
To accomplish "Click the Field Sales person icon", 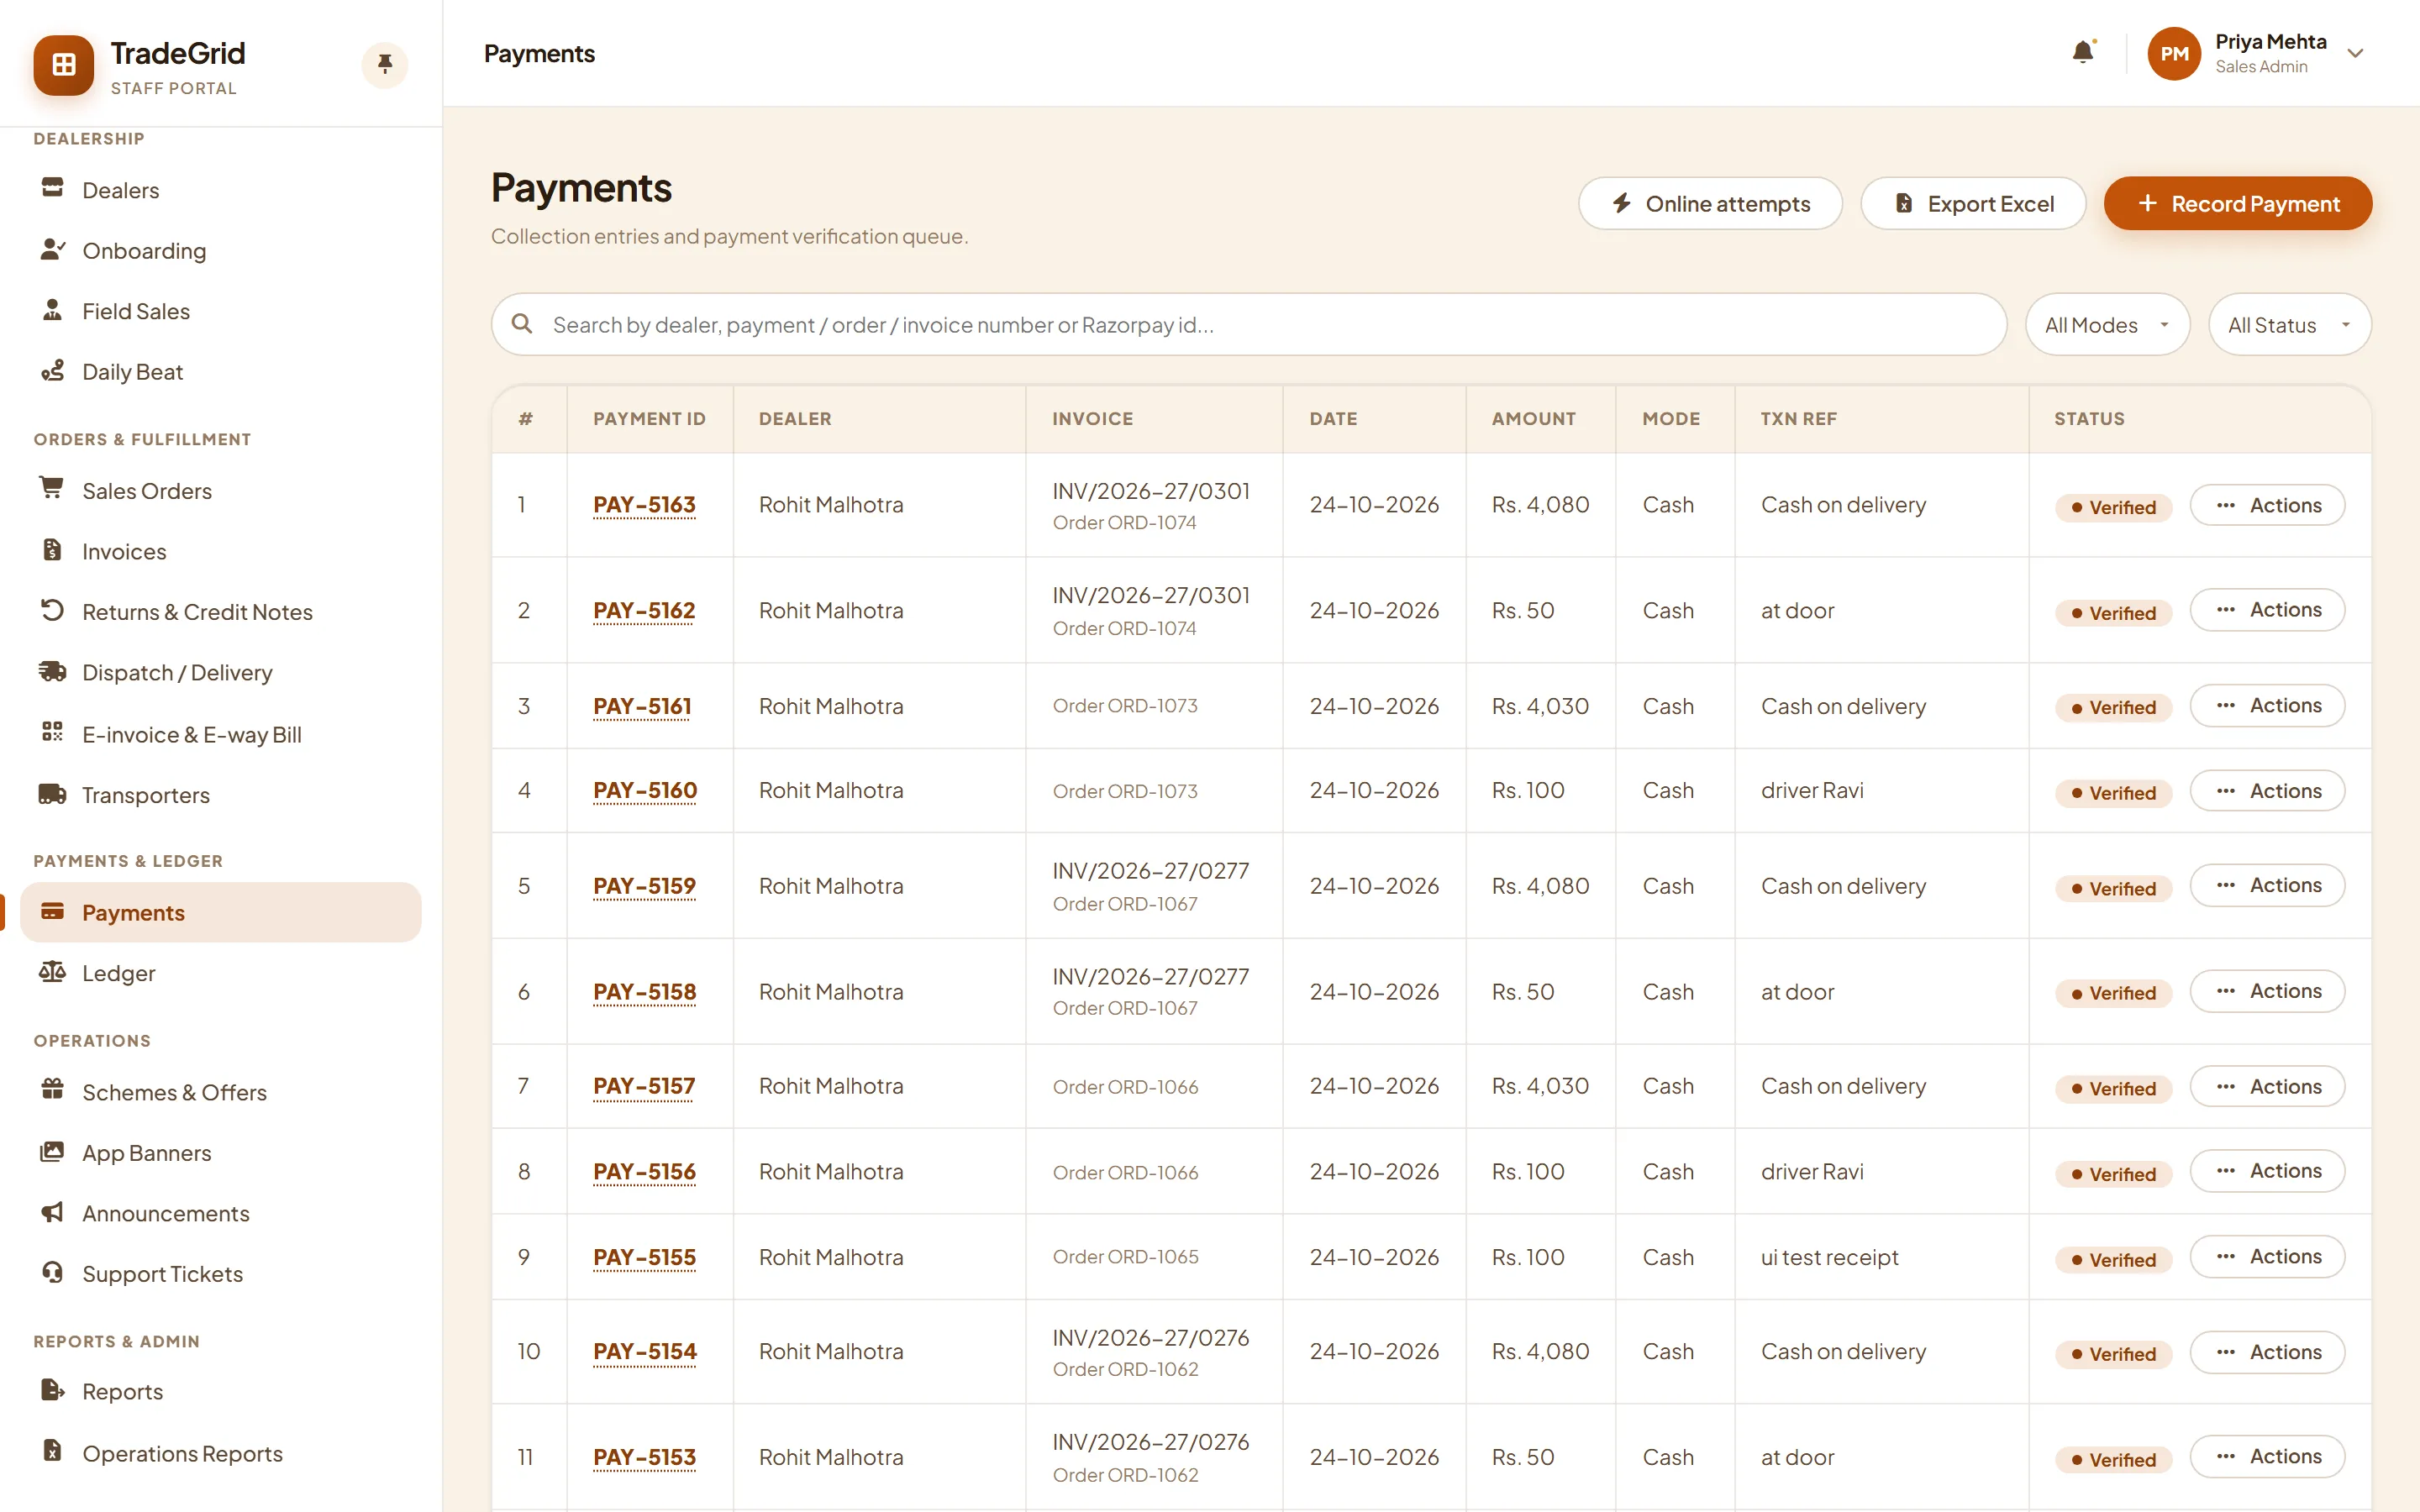I will pyautogui.click(x=52, y=310).
